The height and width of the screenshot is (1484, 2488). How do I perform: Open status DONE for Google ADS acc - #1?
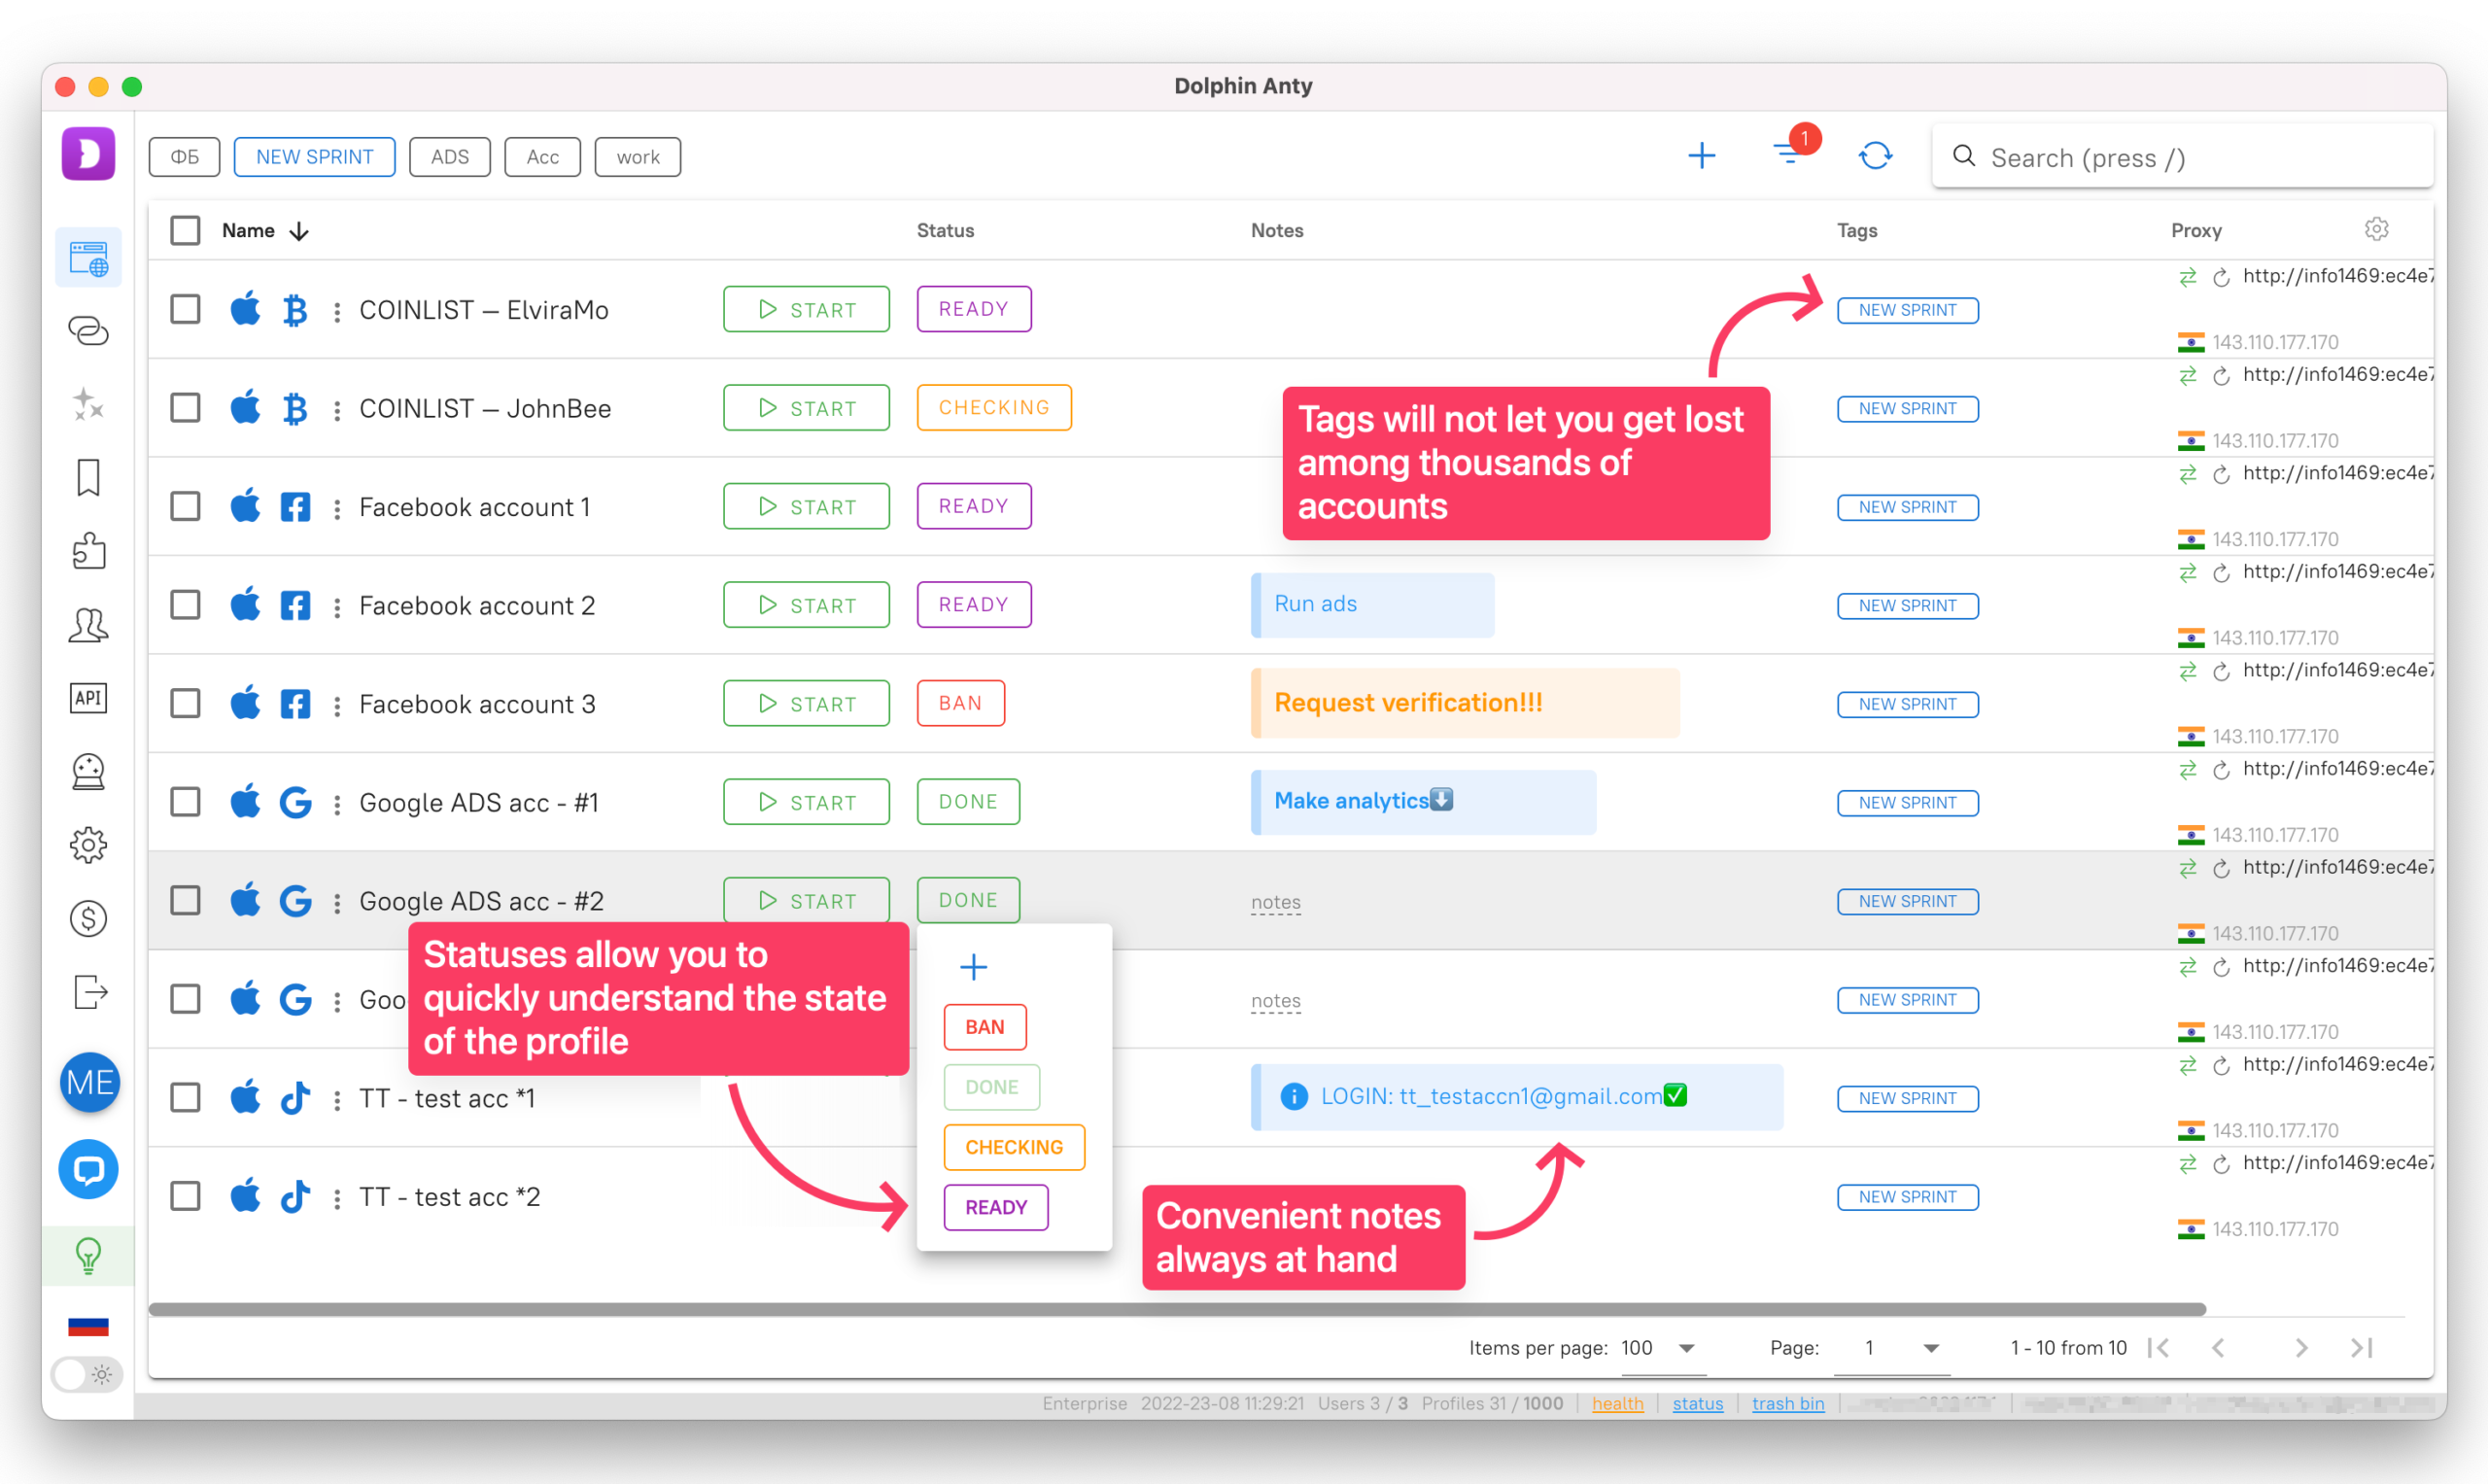point(968,802)
